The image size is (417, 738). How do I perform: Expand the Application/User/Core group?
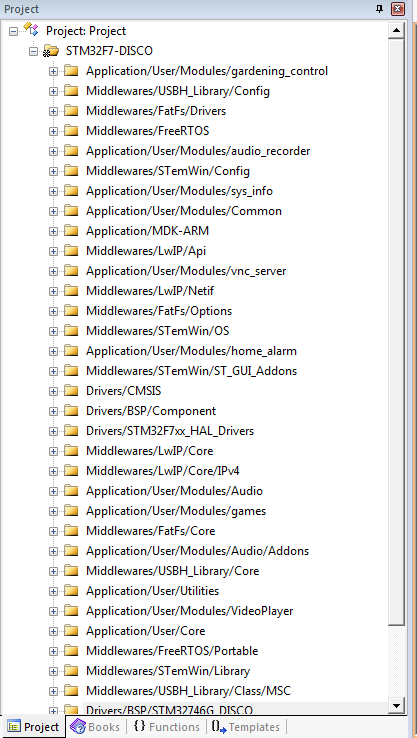(x=53, y=631)
